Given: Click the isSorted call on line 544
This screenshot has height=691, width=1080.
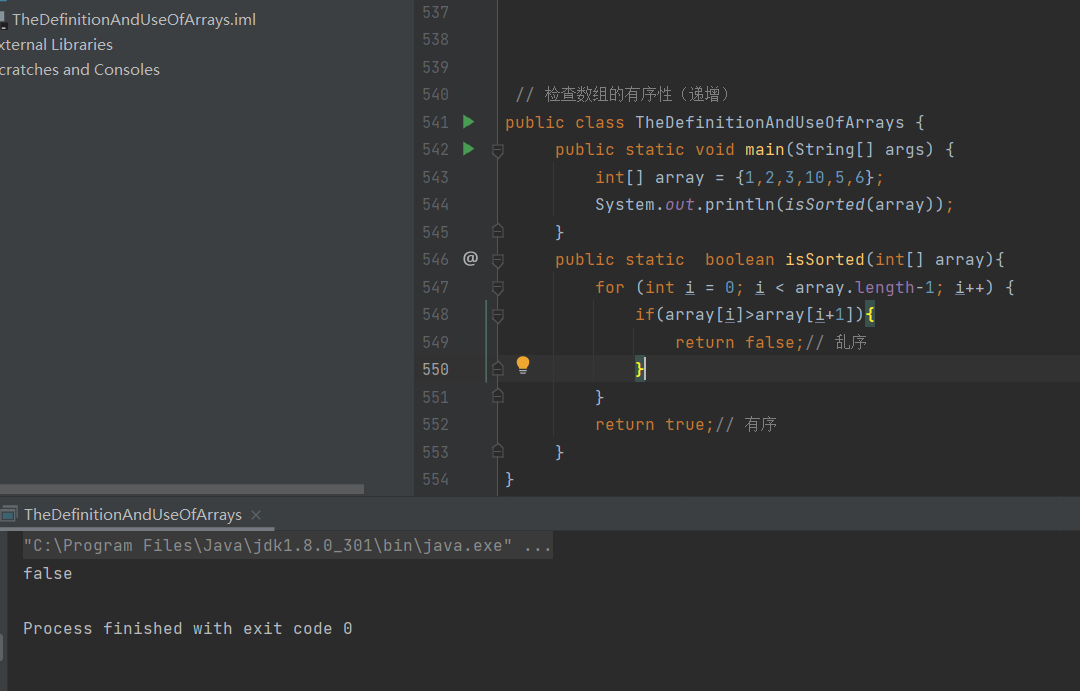Looking at the screenshot, I should [824, 205].
